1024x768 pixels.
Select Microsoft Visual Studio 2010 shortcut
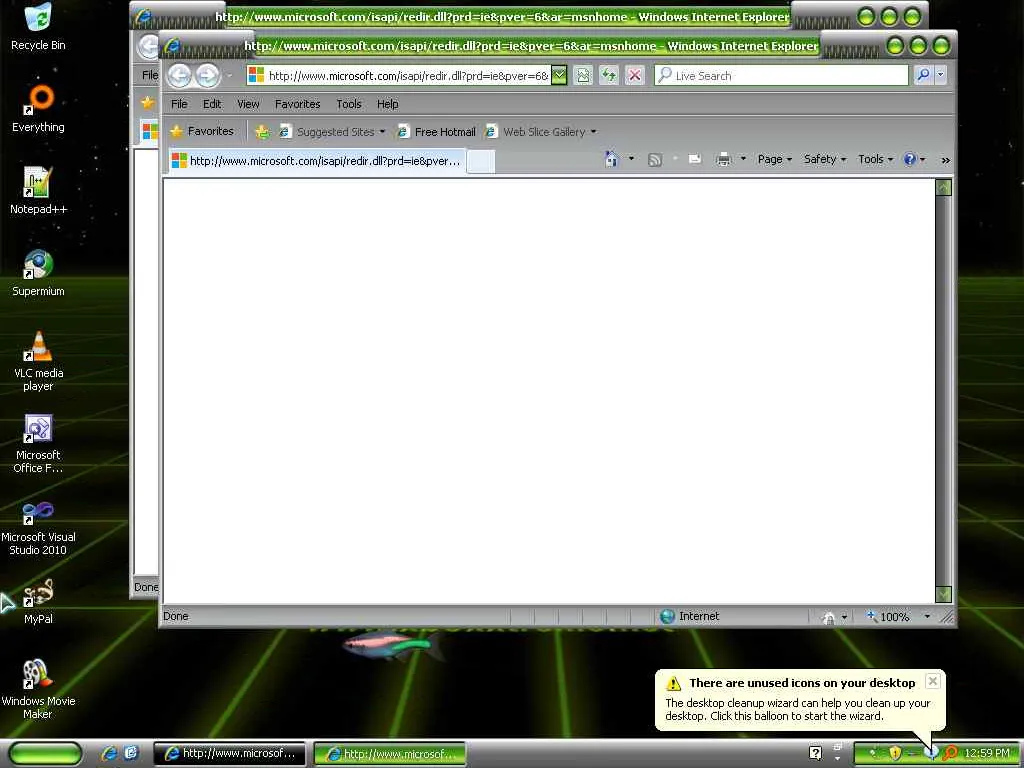tap(38, 526)
